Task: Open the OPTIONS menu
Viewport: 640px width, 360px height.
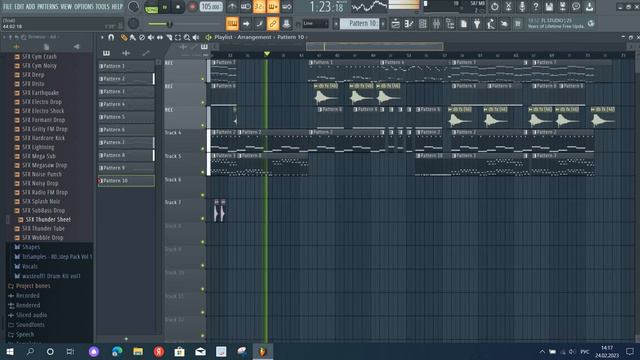Action: 84,7
